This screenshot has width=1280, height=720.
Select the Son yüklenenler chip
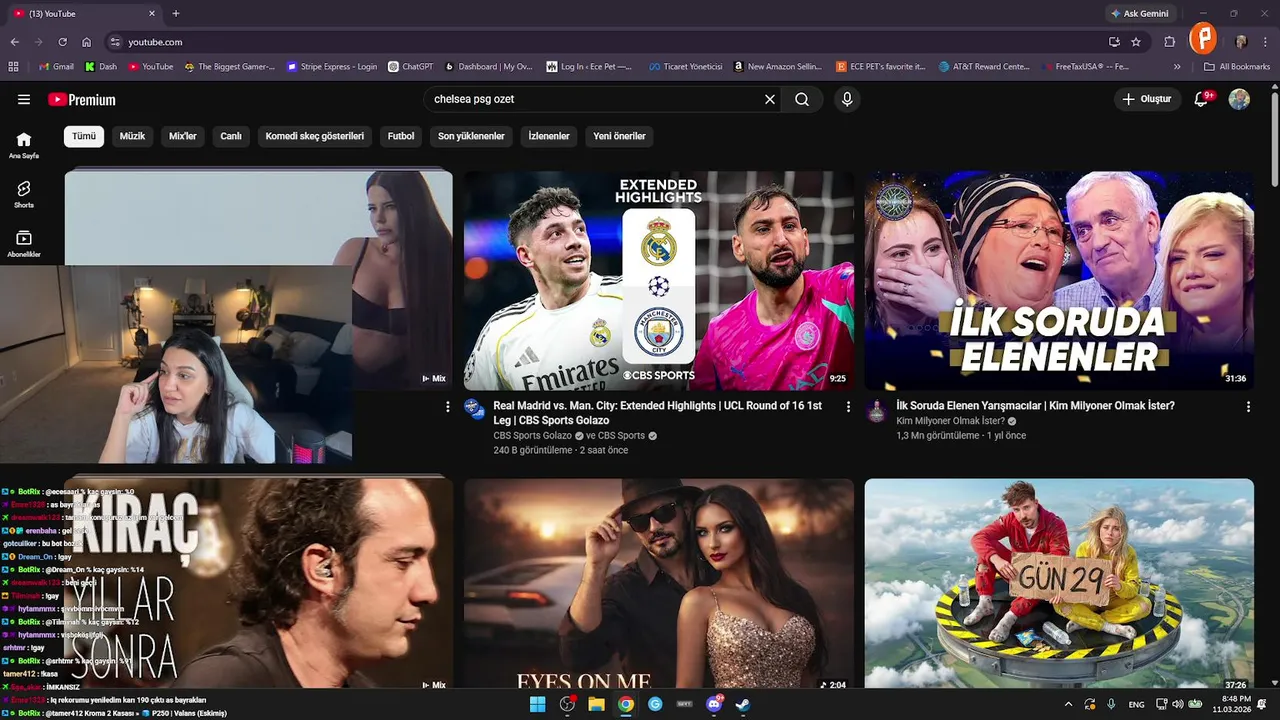pos(471,136)
